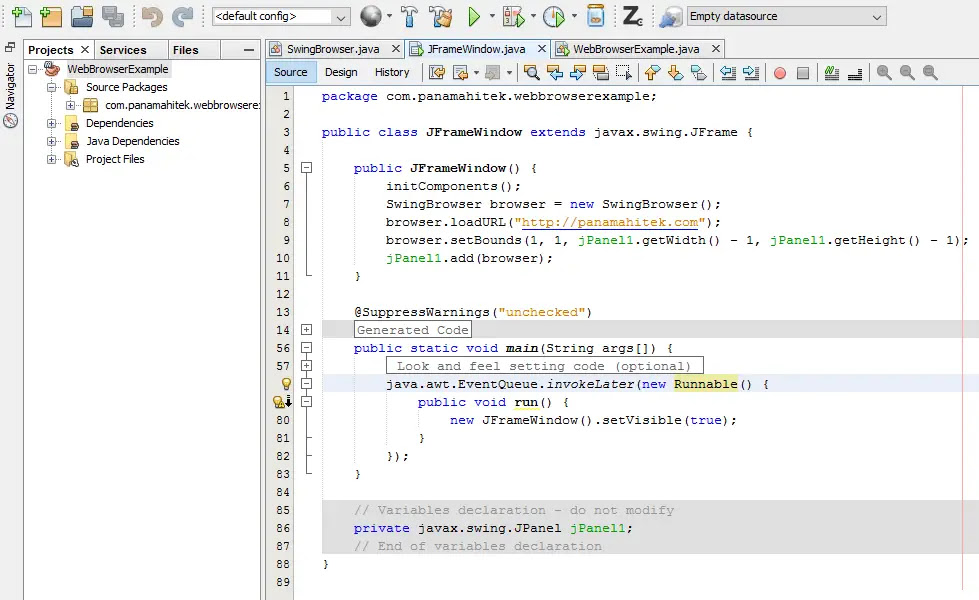Toggle Highlight Search icon

pyautogui.click(x=601, y=72)
